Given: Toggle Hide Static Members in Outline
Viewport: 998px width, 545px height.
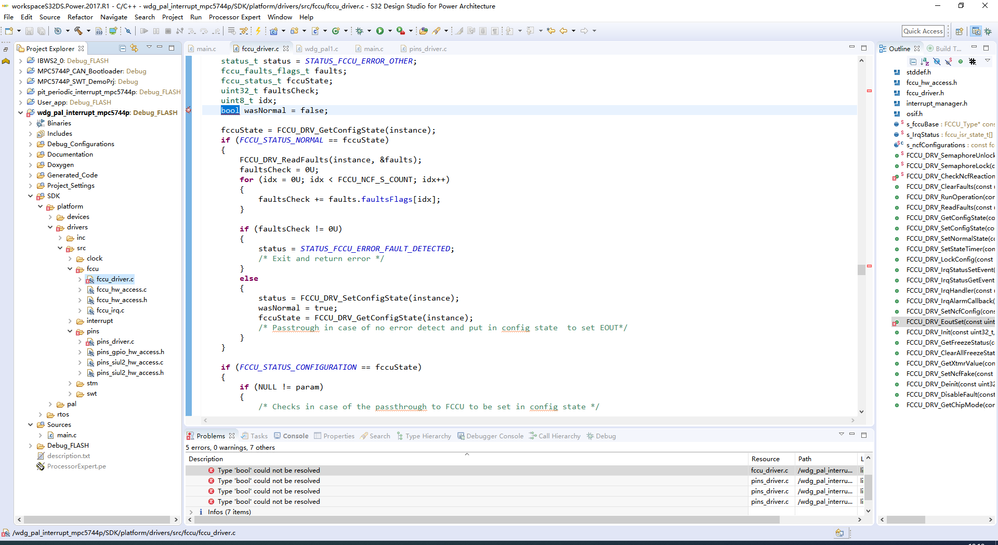Looking at the screenshot, I should tap(948, 62).
